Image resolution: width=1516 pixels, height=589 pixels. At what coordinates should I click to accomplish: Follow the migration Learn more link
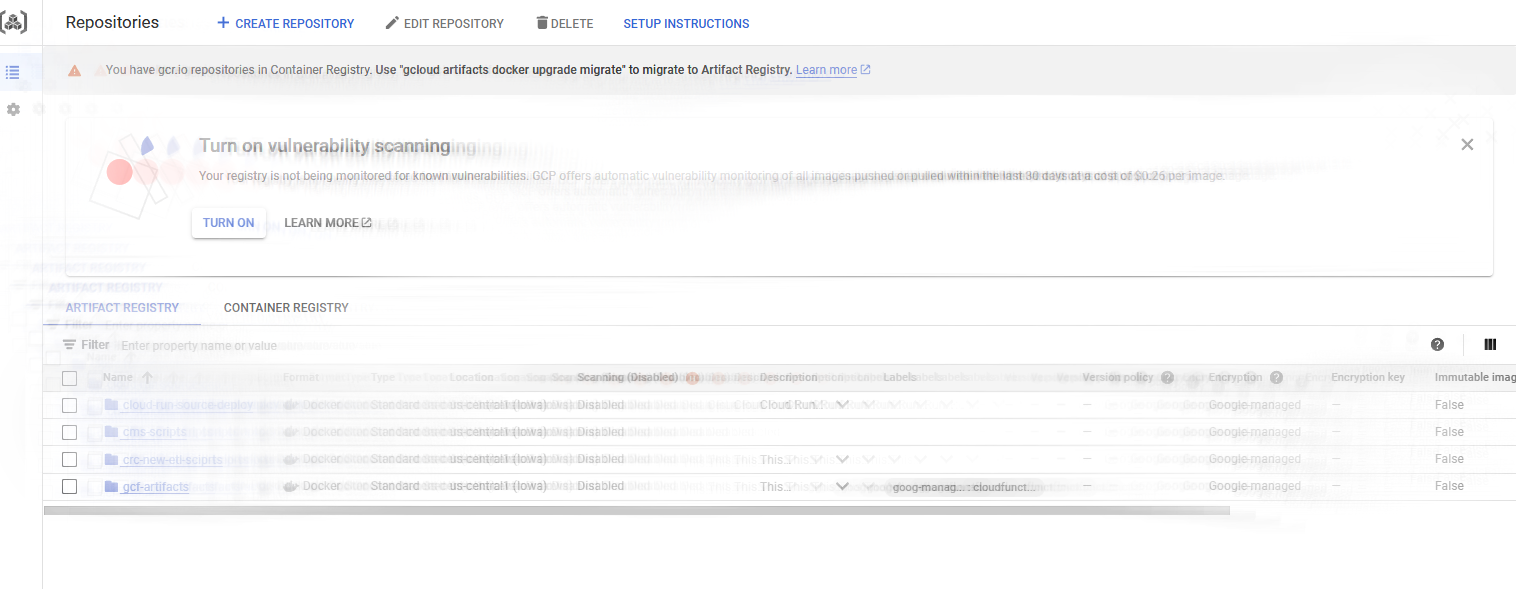click(833, 70)
